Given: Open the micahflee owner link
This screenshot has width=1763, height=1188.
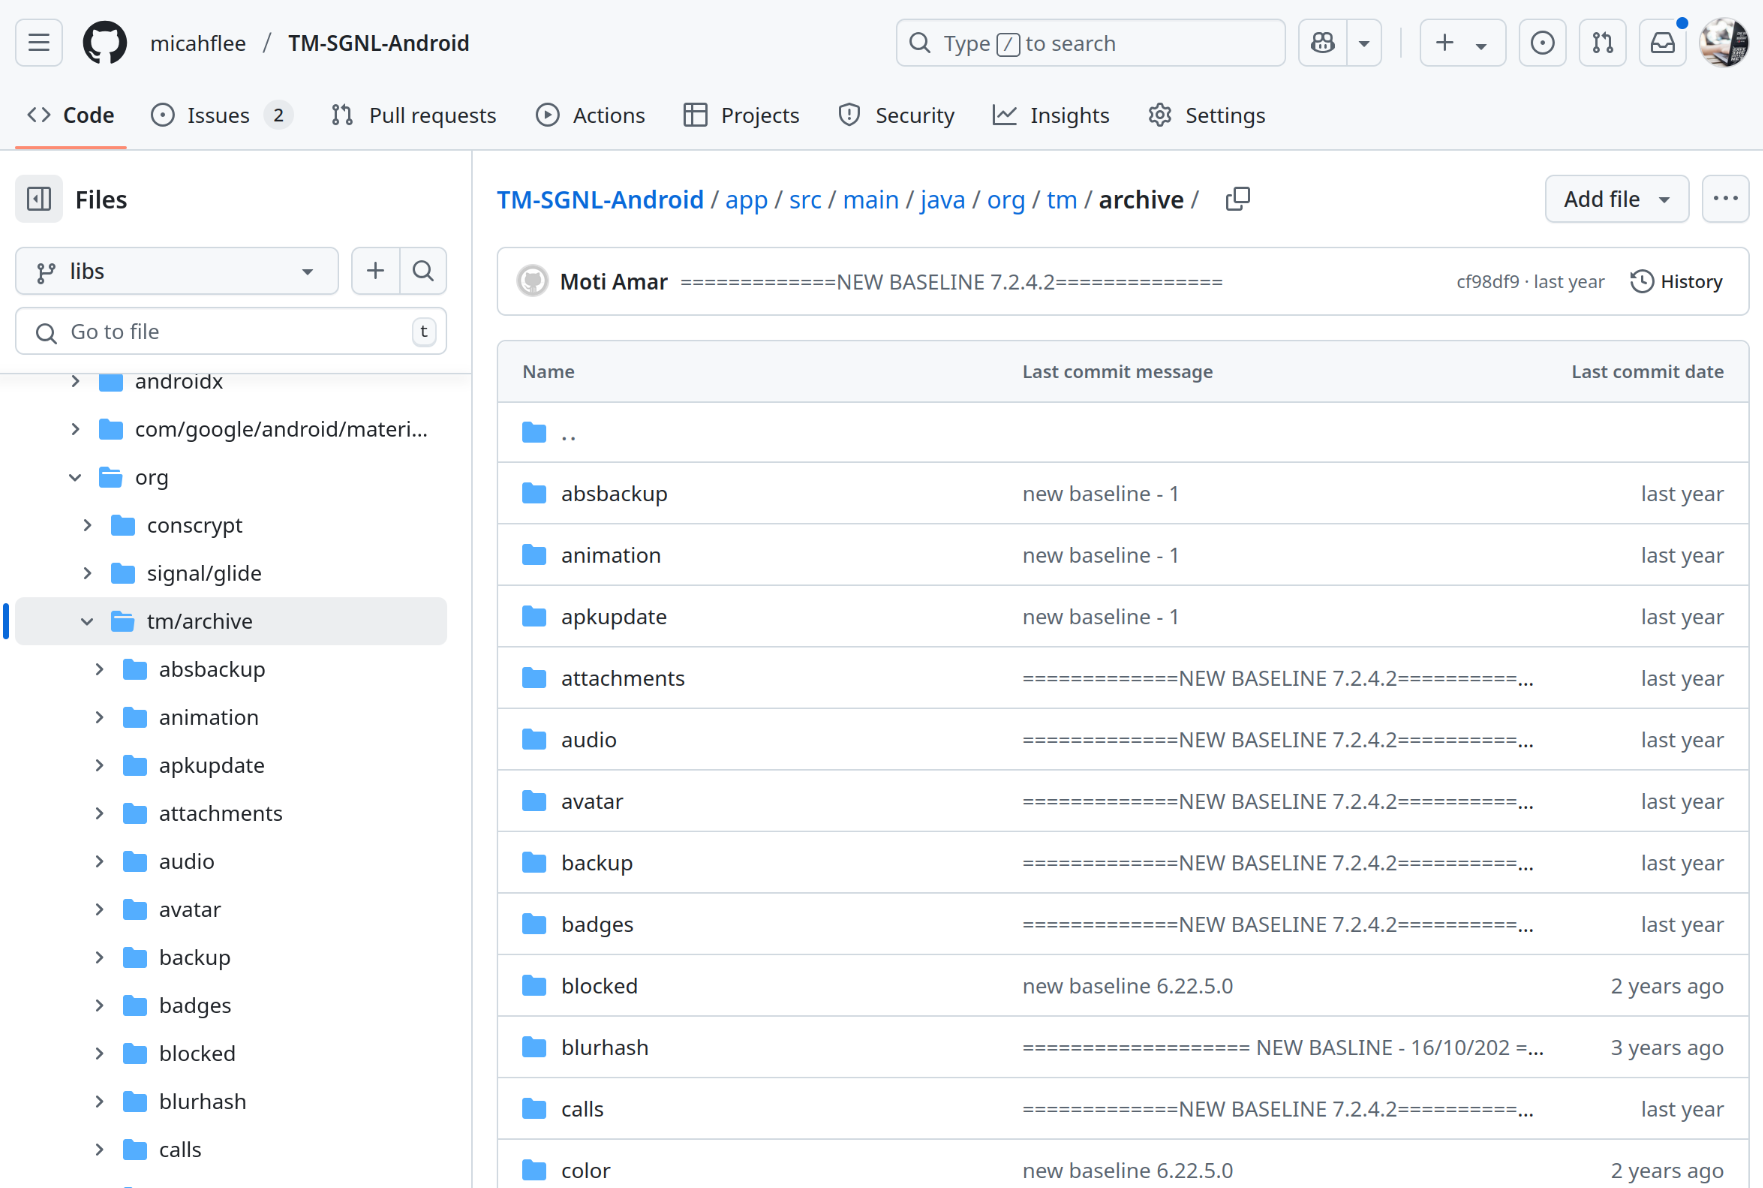Looking at the screenshot, I should 198,43.
